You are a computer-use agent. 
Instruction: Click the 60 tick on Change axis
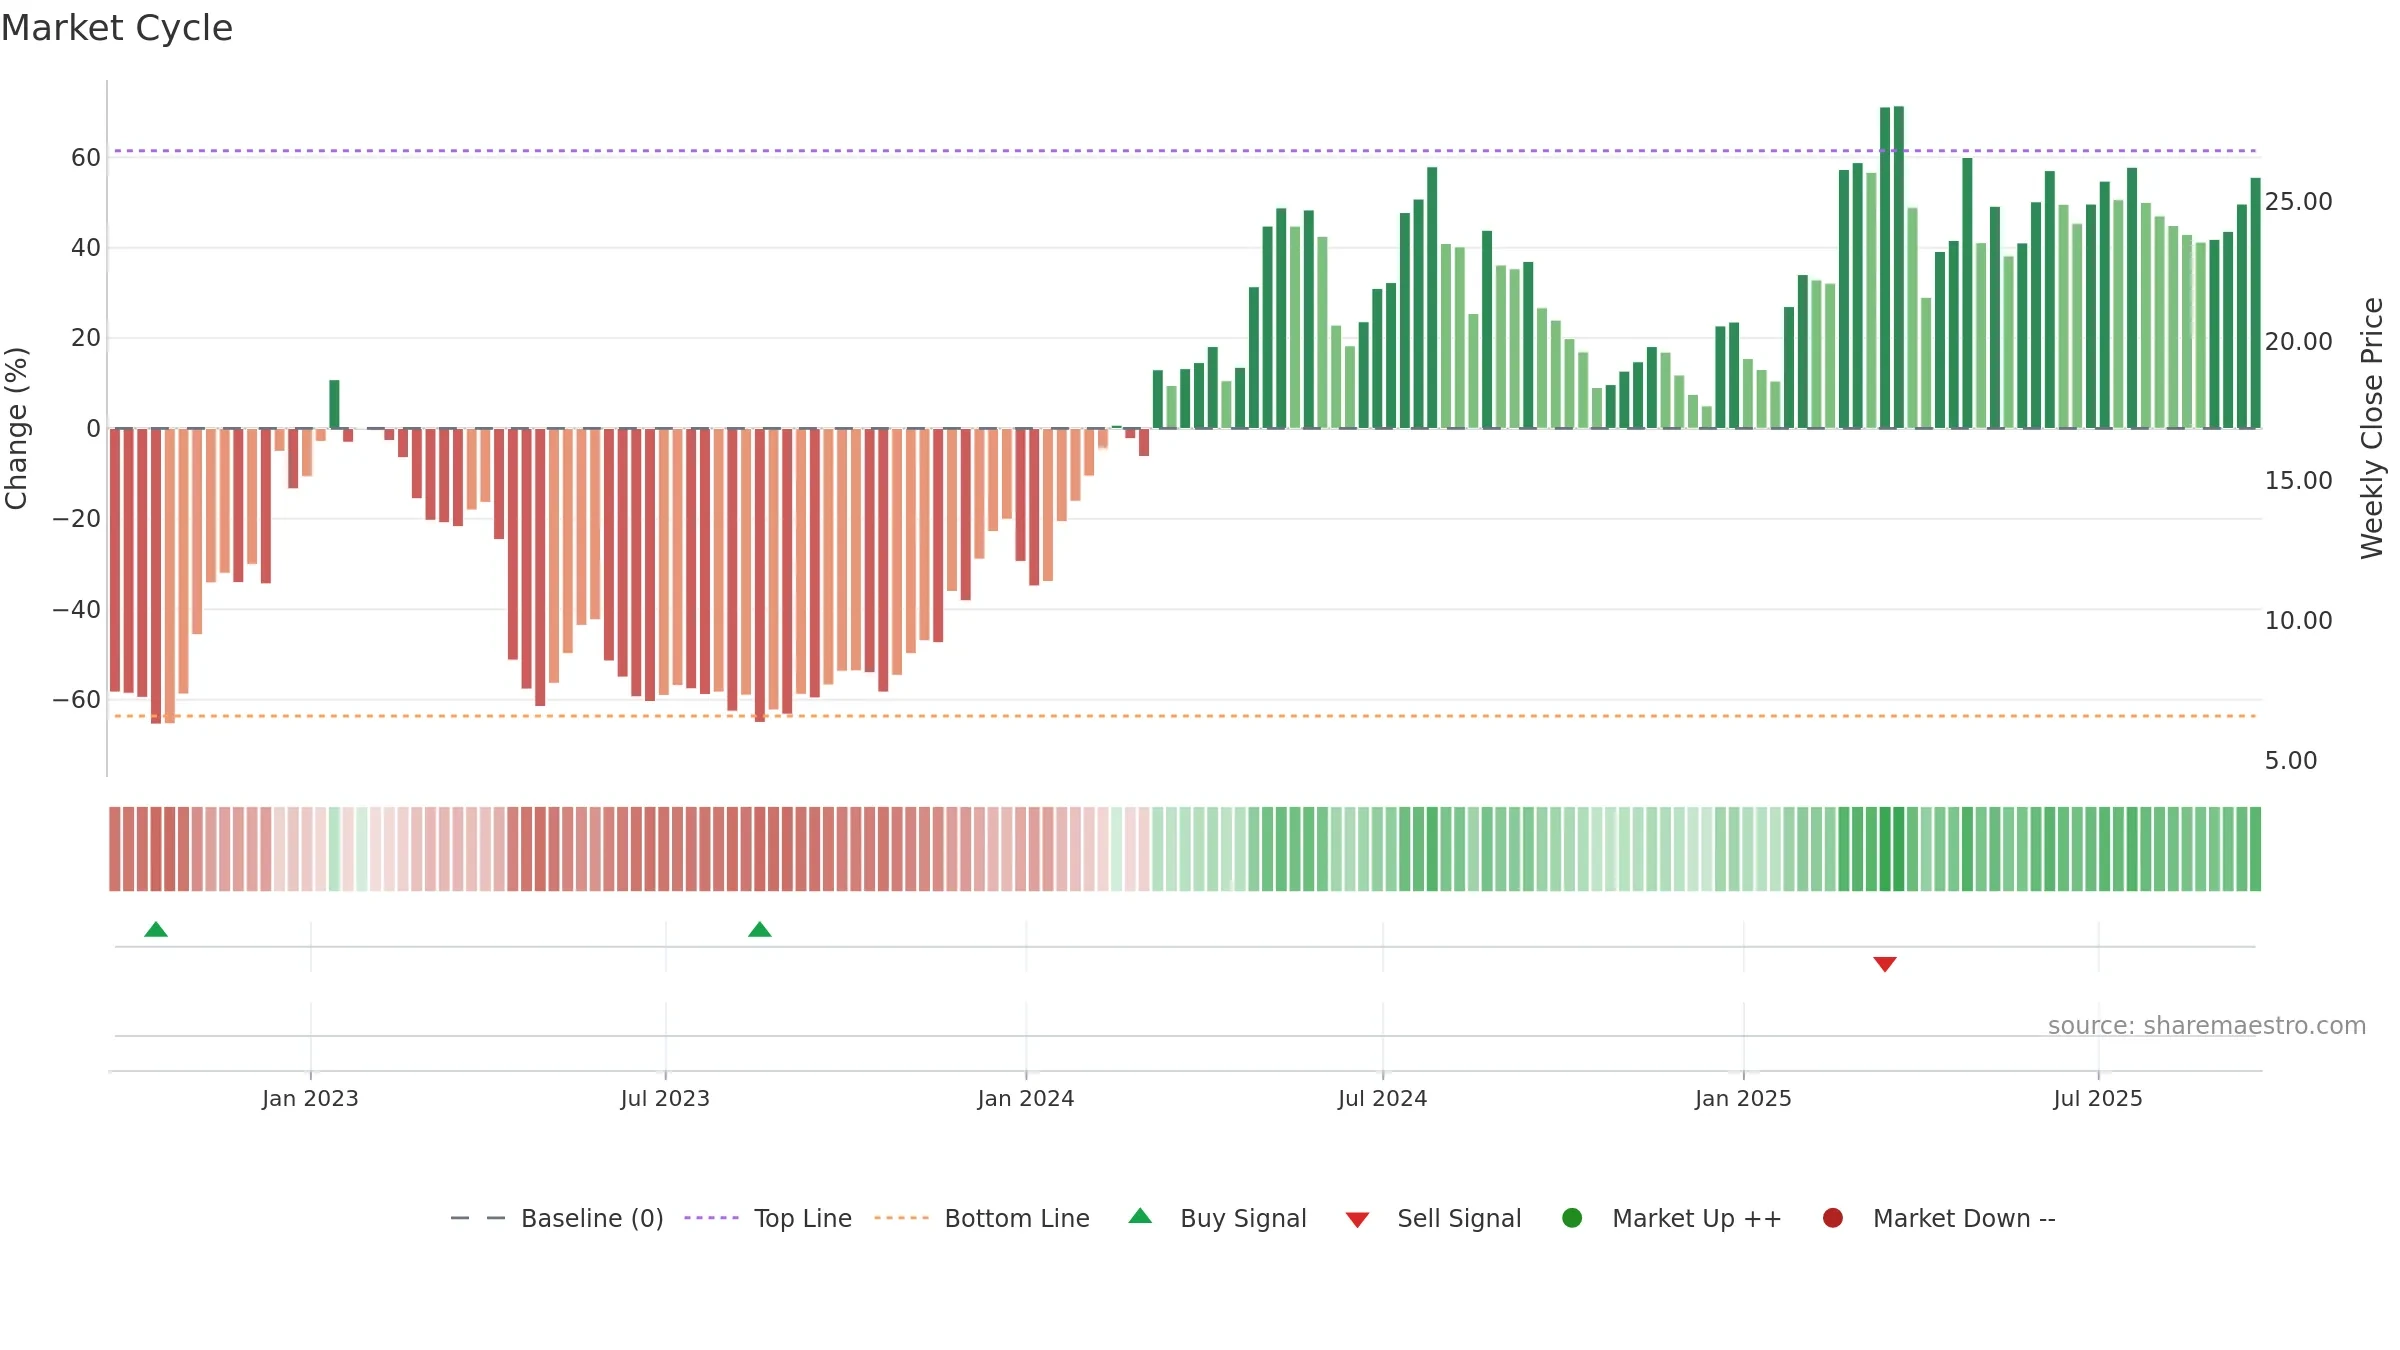(x=86, y=158)
